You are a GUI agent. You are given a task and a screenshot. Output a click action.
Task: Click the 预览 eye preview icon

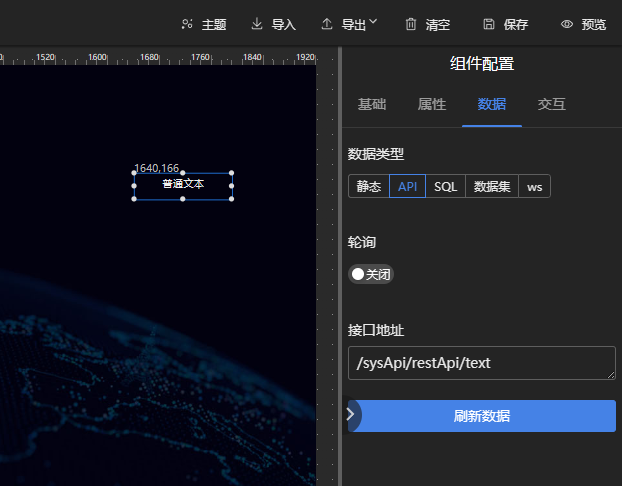tap(567, 24)
